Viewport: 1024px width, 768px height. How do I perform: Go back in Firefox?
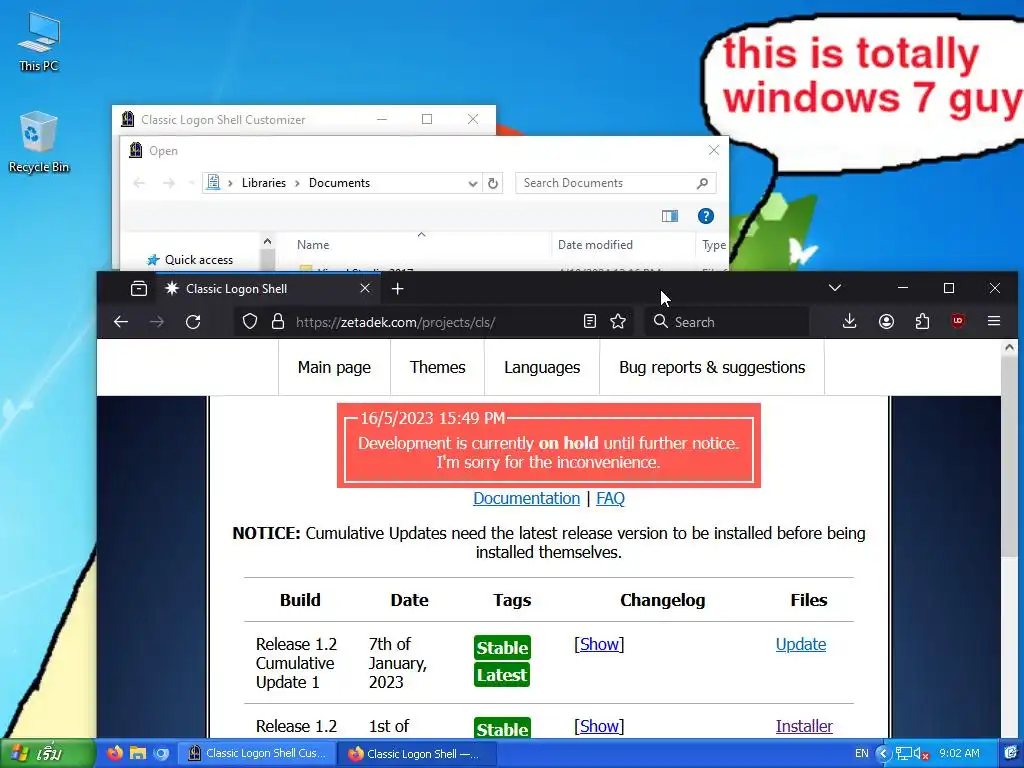121,321
